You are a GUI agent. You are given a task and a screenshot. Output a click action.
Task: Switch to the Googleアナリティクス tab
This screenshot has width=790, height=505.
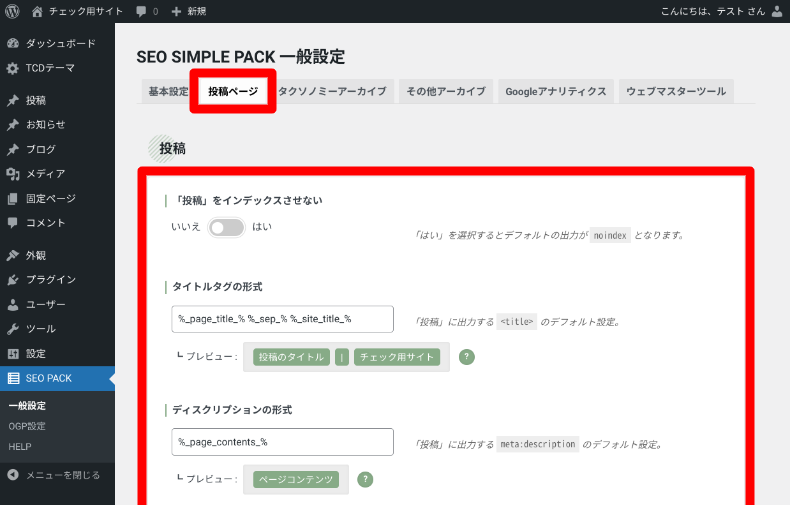tap(556, 91)
